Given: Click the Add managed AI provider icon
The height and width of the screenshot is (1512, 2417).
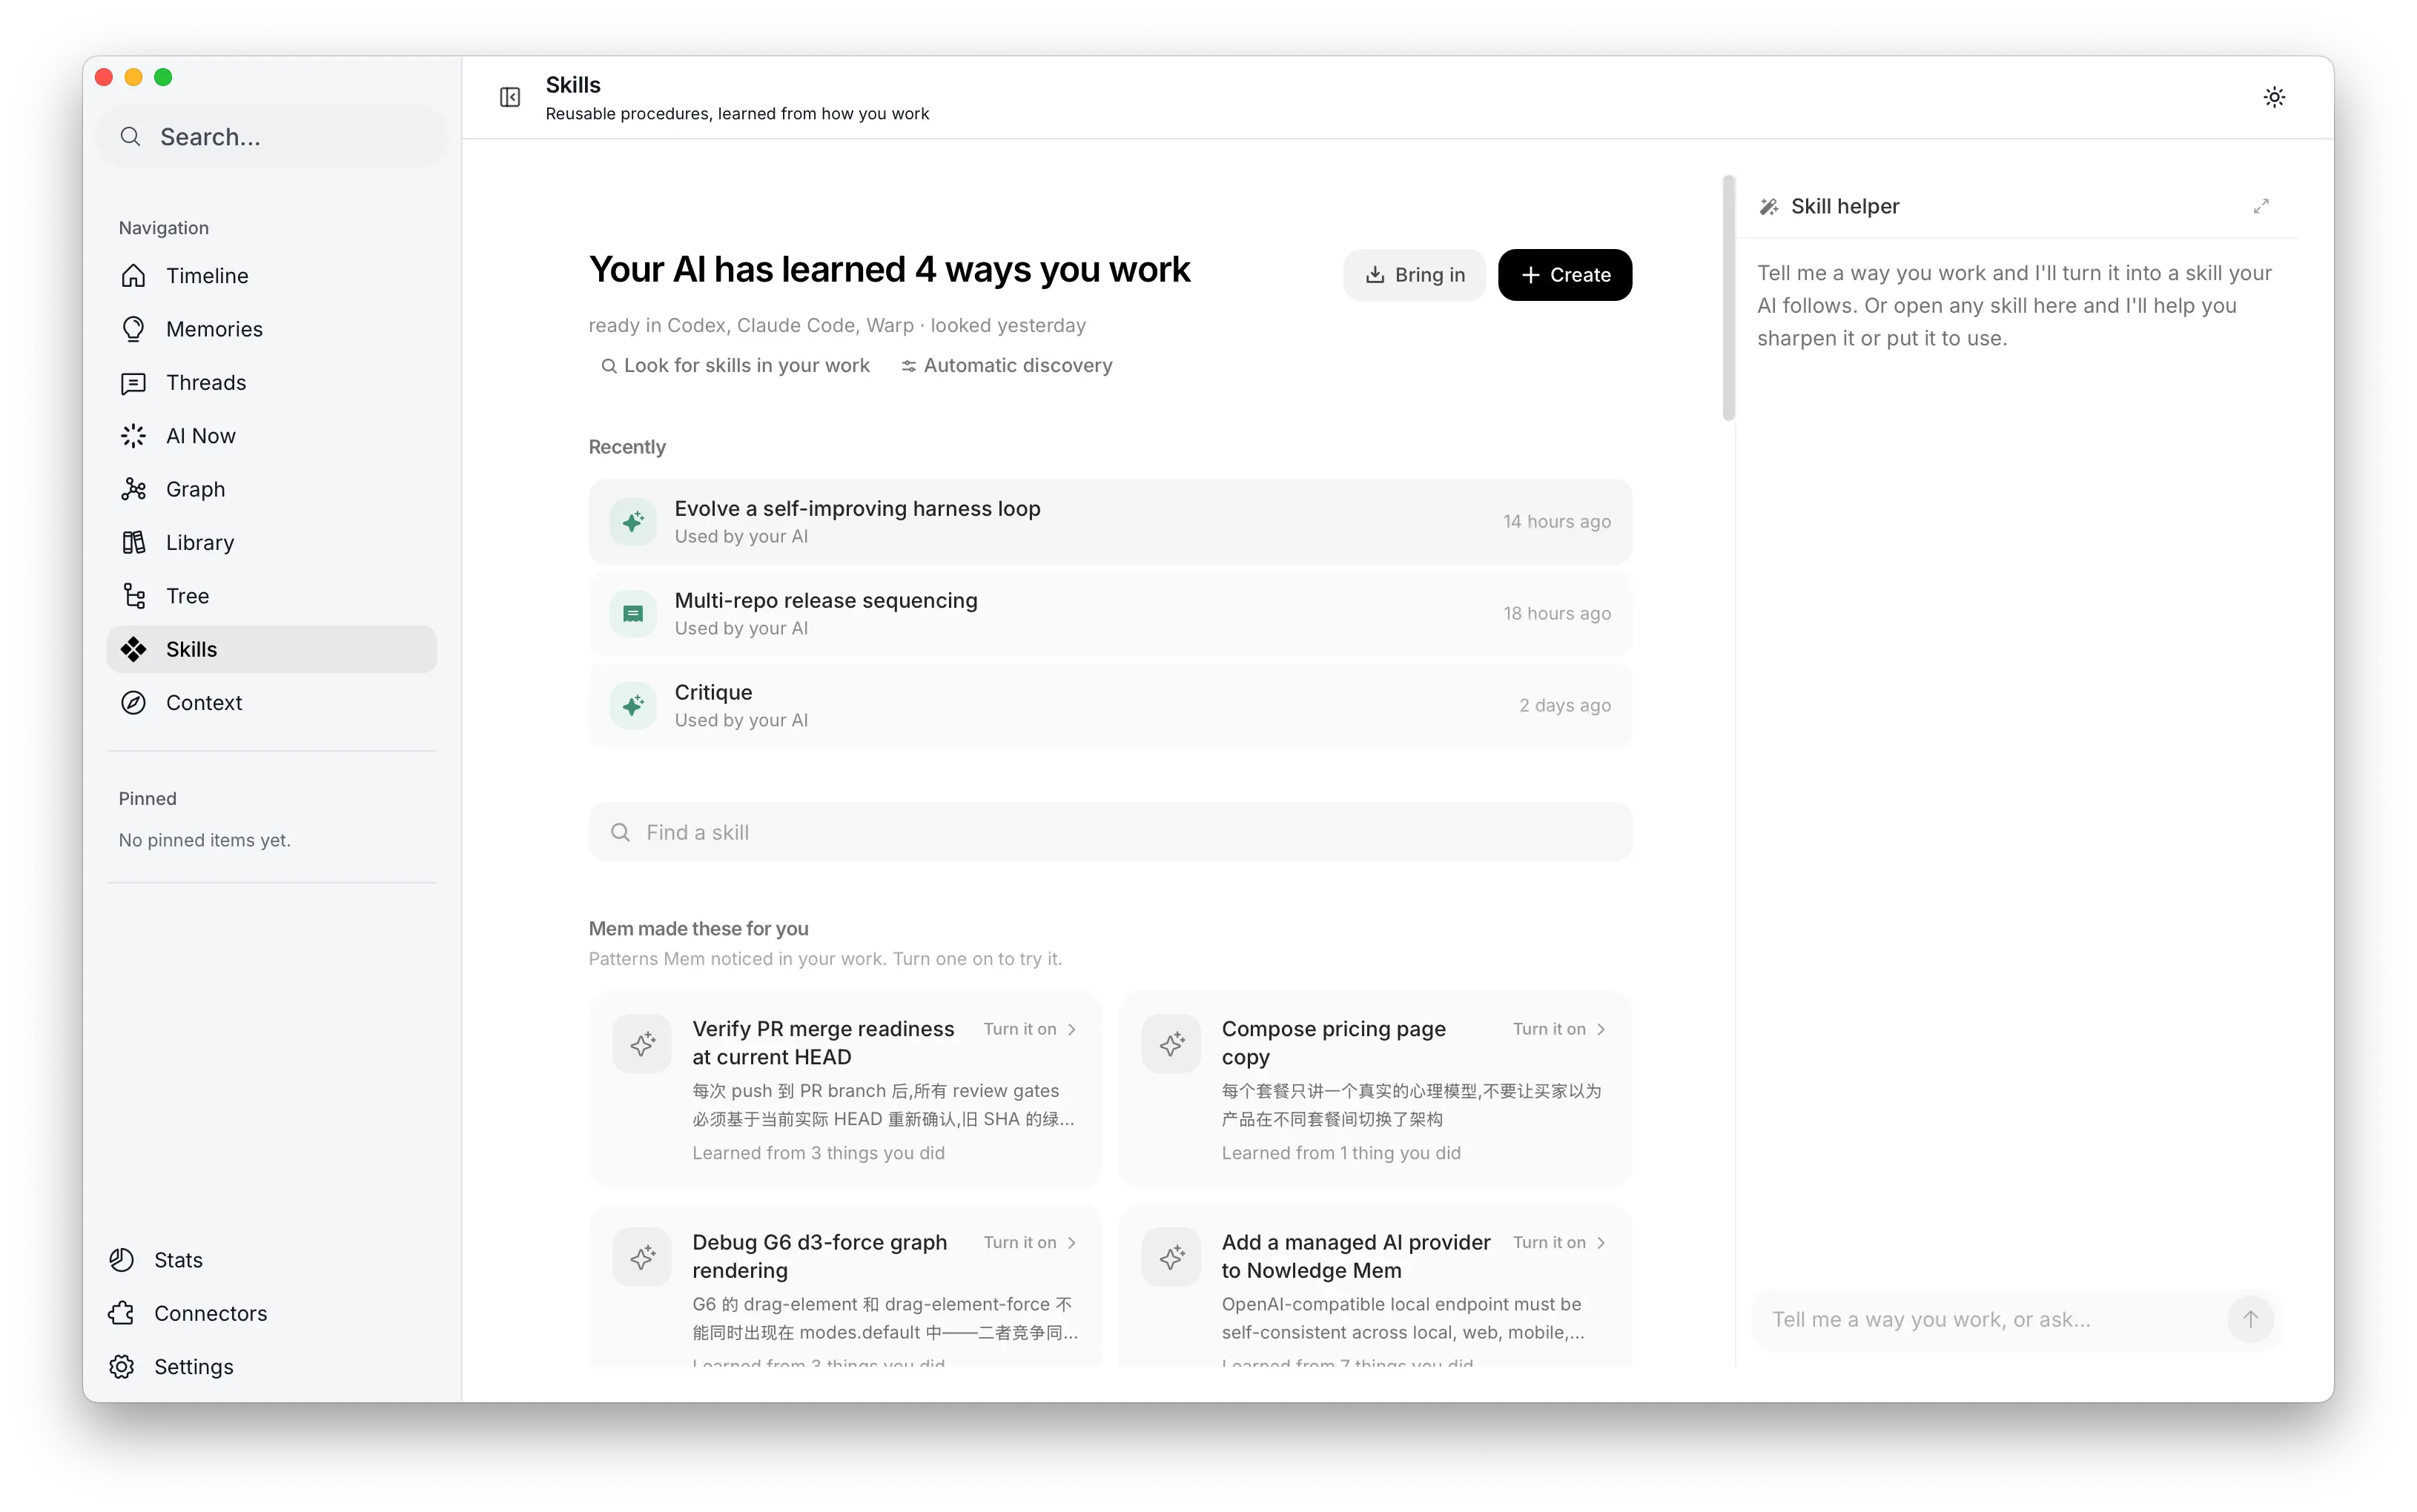Looking at the screenshot, I should [1171, 1257].
